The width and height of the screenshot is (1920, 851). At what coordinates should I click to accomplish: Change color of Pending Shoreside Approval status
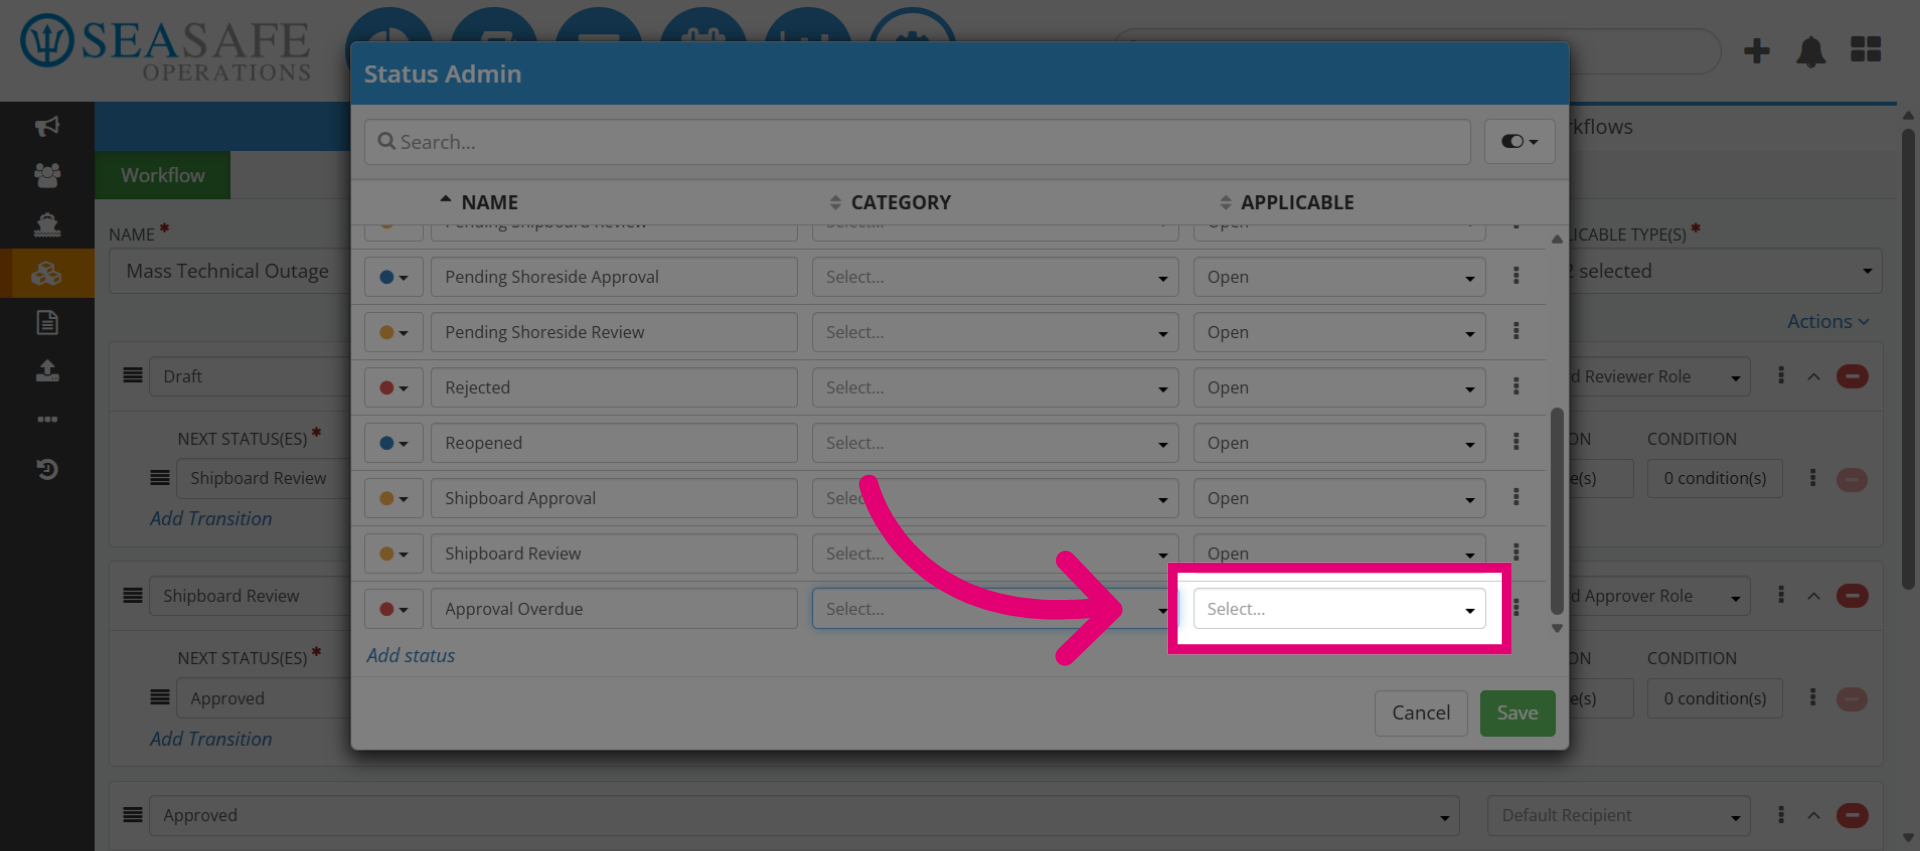pos(394,277)
